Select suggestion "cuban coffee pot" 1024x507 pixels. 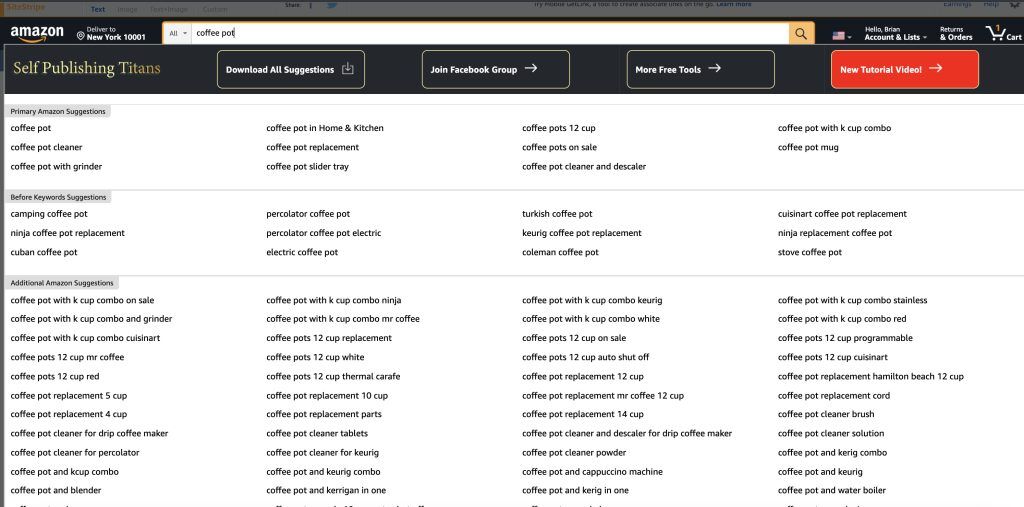point(44,252)
